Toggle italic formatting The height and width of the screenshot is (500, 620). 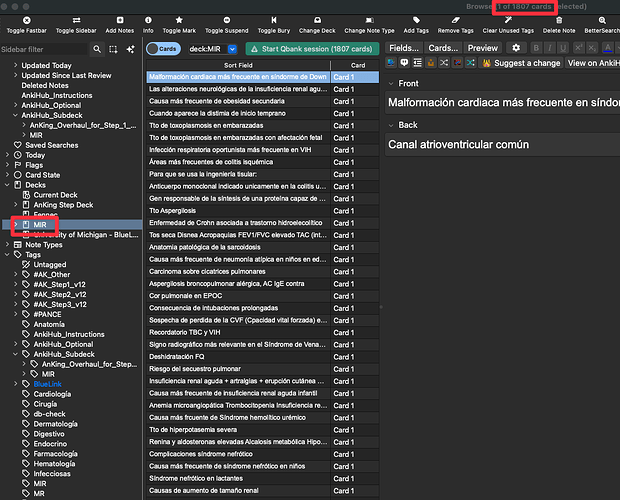[x=550, y=48]
